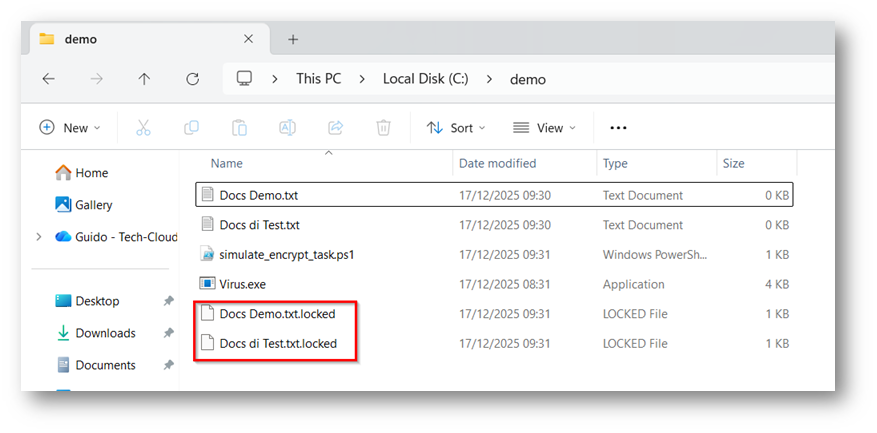Expand the Guido - Tech-Cloud tree node
This screenshot has width=877, height=433.
coord(39,237)
